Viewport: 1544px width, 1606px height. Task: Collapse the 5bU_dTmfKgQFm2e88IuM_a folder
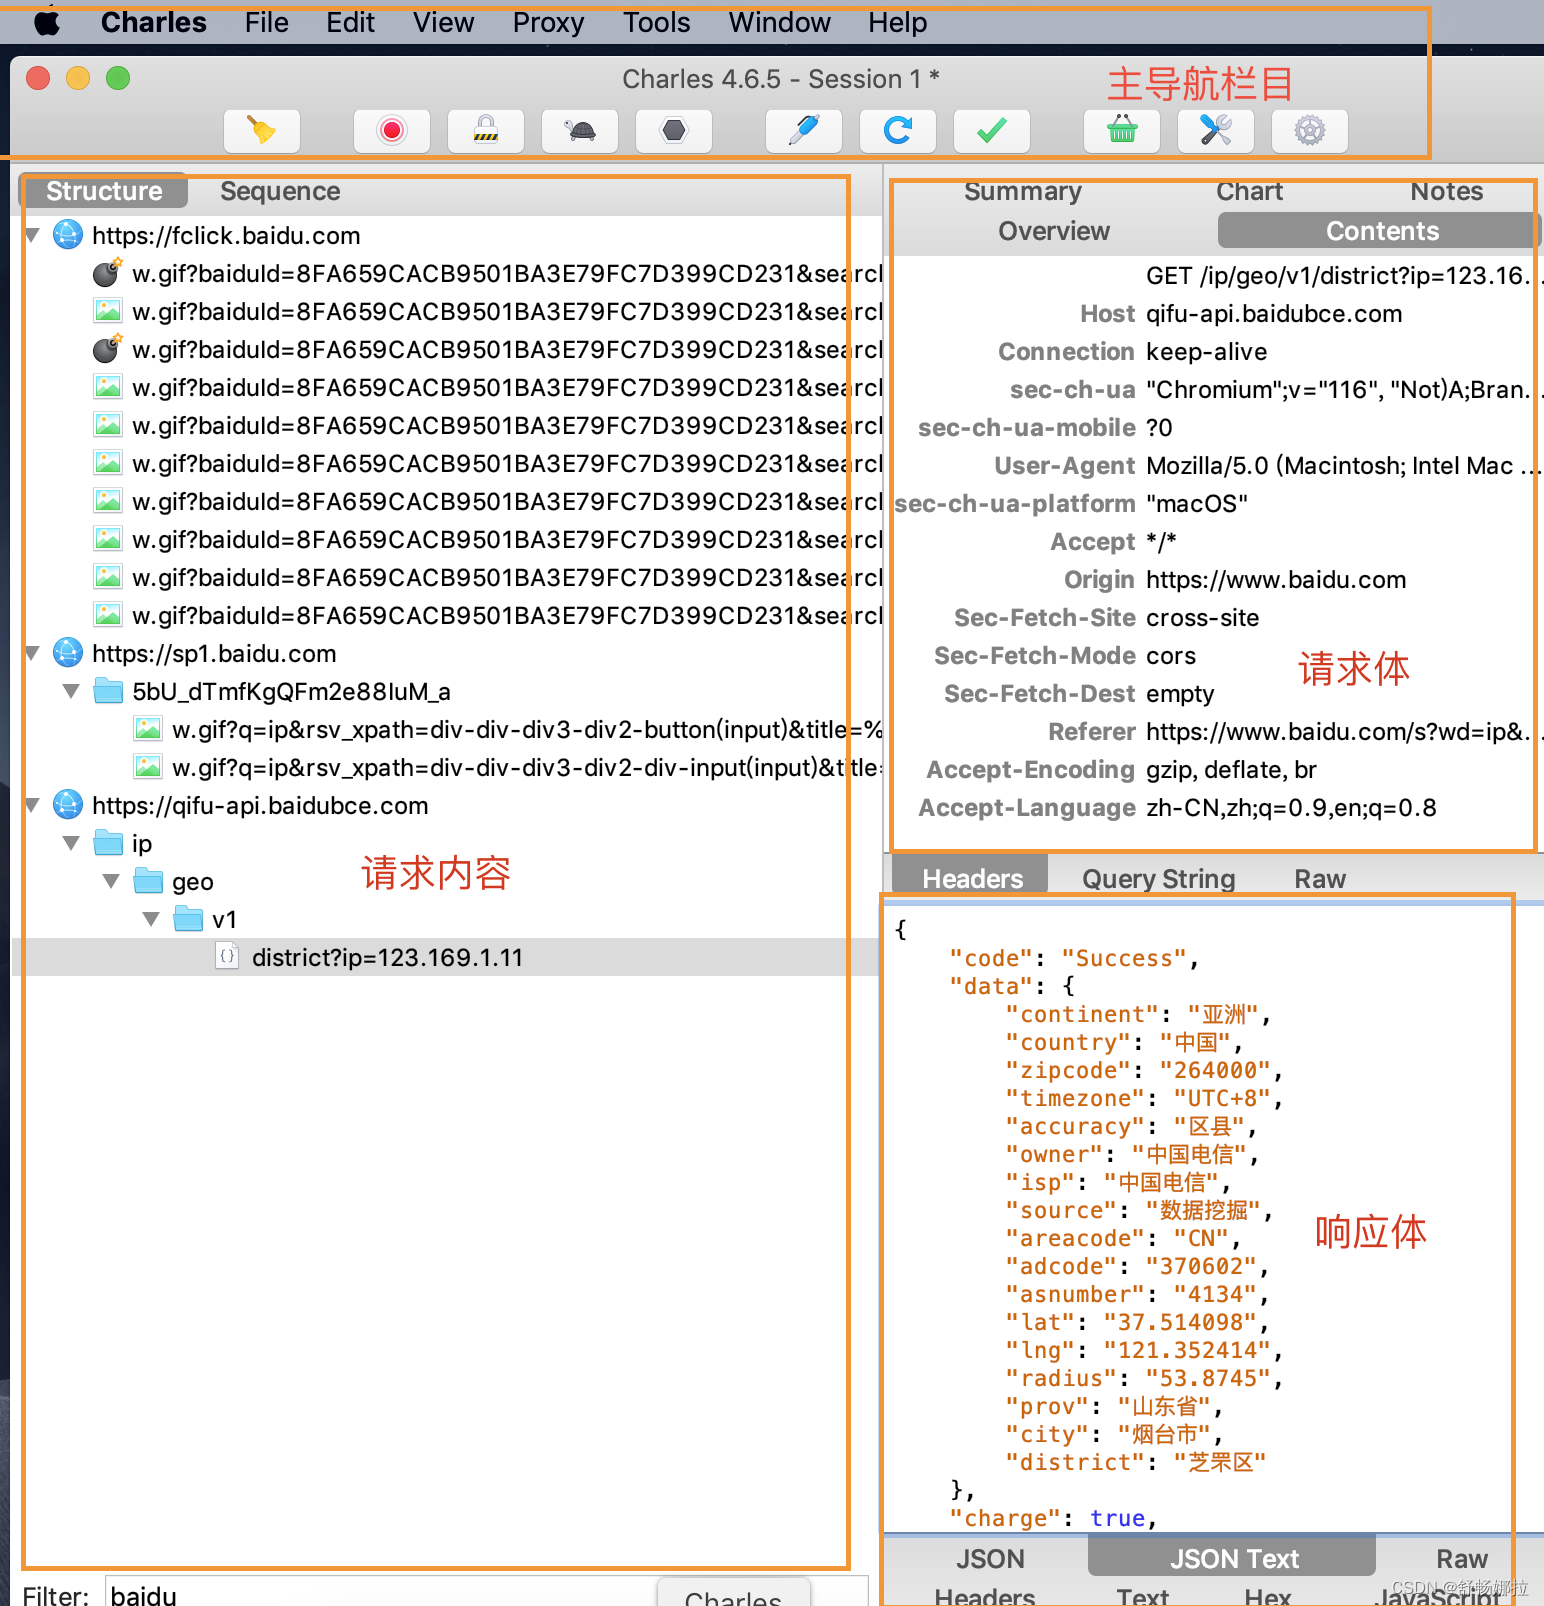[x=71, y=691]
